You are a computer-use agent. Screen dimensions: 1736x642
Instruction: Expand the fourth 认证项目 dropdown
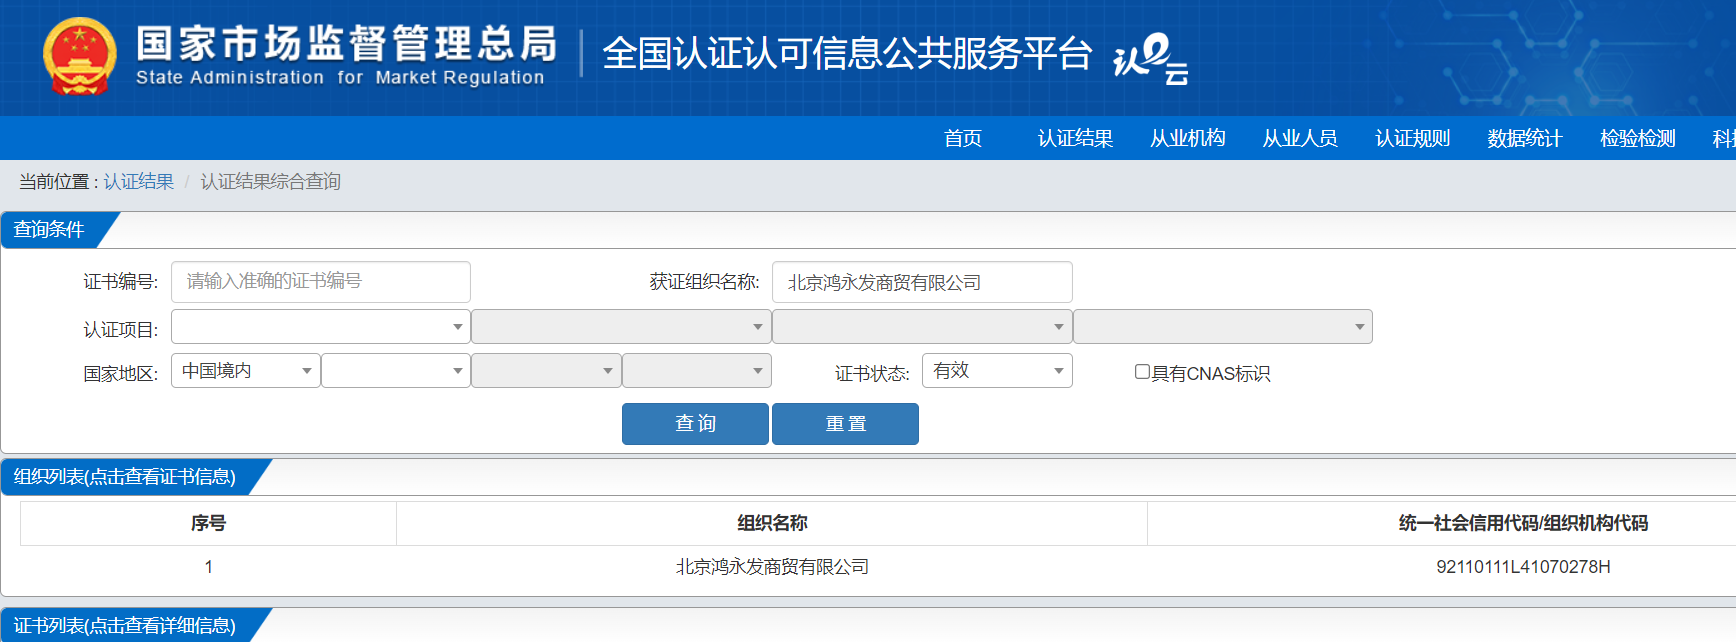coord(1223,326)
